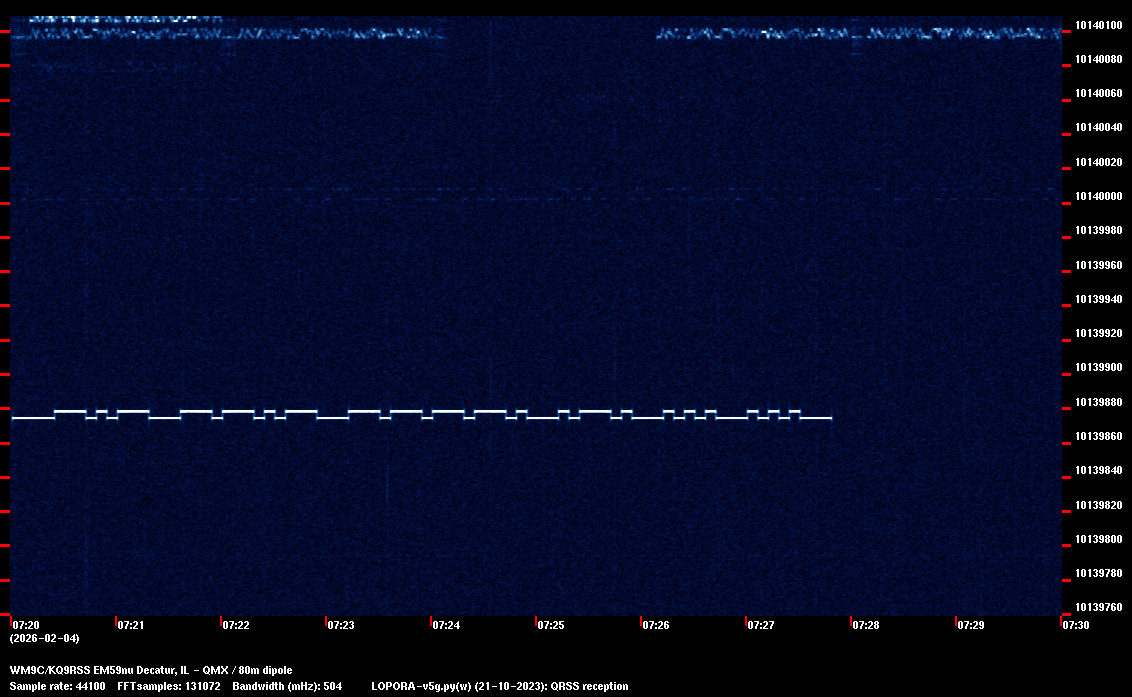Select the 07:28 time axis label

(865, 625)
